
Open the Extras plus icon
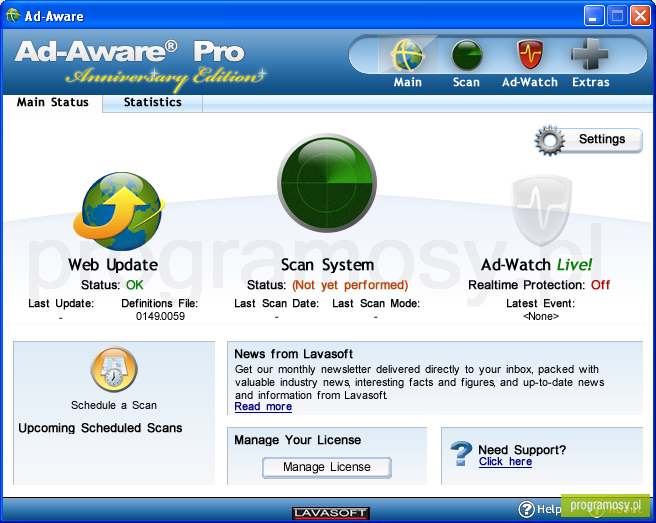click(590, 54)
